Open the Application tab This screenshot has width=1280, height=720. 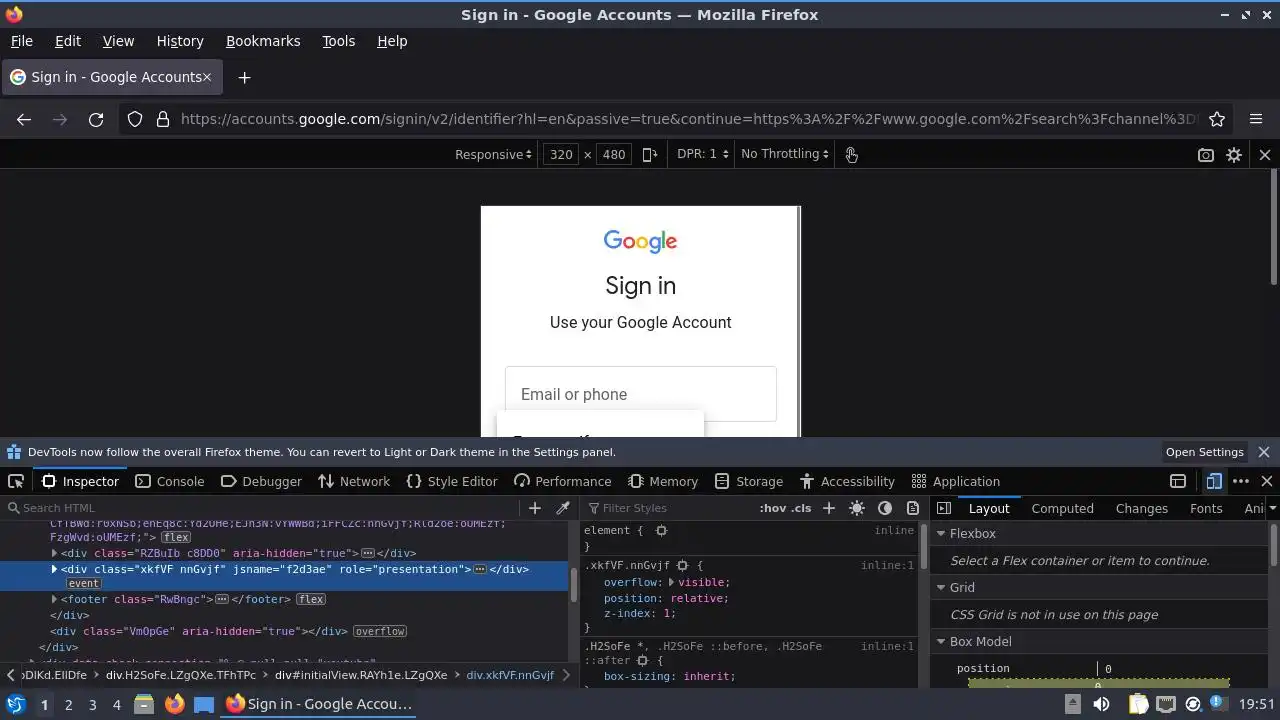(x=956, y=481)
